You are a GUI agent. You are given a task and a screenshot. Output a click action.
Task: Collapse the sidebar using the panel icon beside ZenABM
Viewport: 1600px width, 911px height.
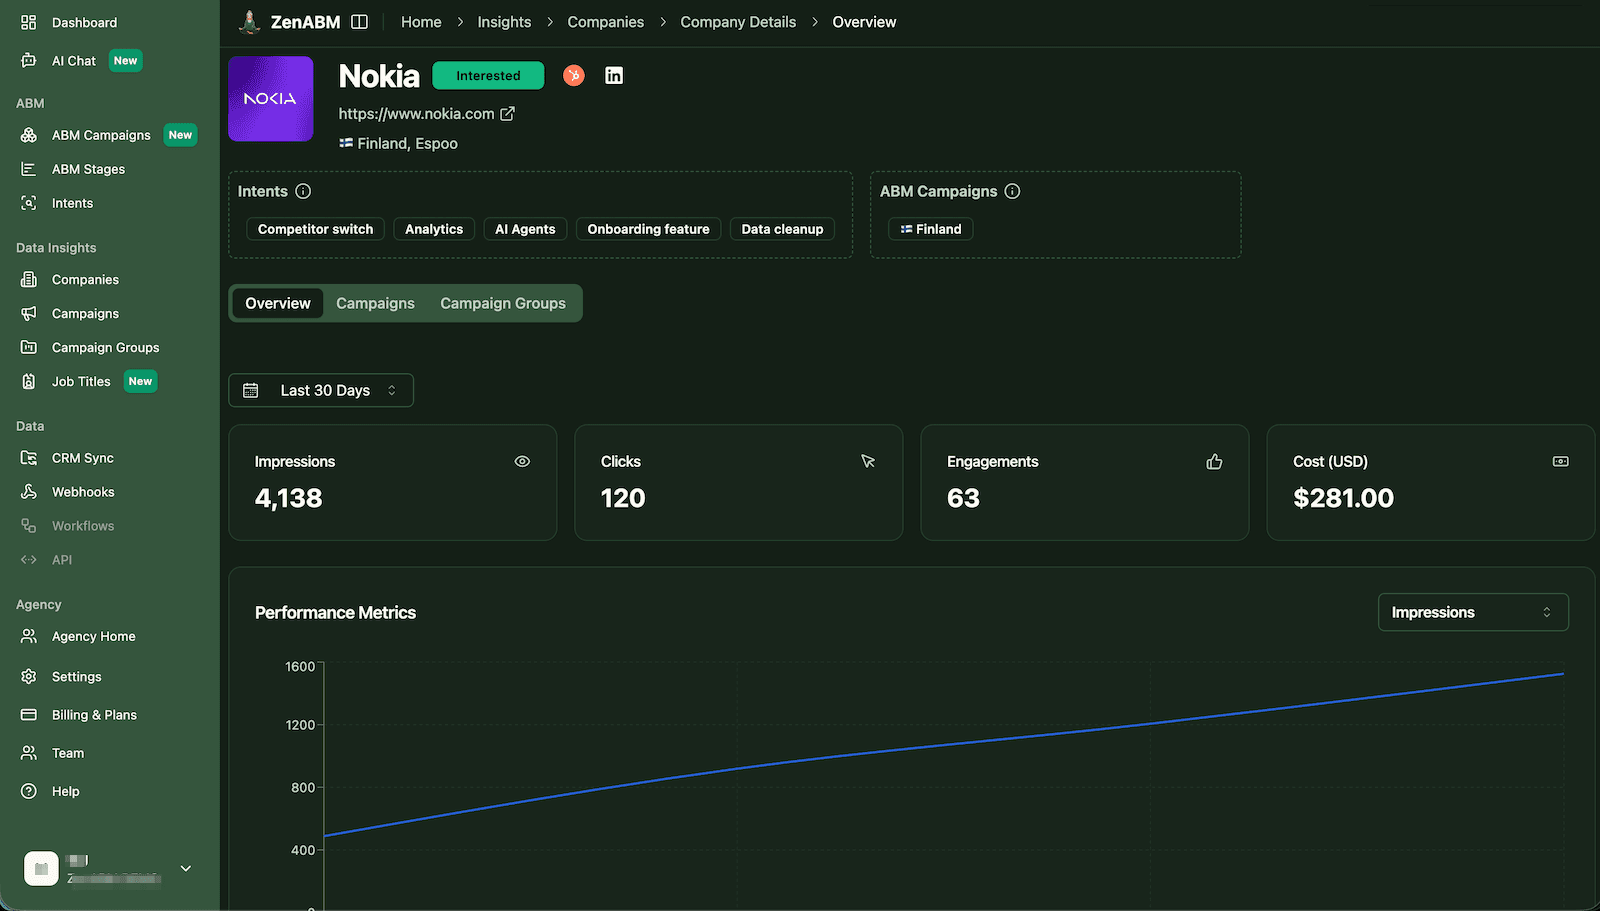(358, 20)
